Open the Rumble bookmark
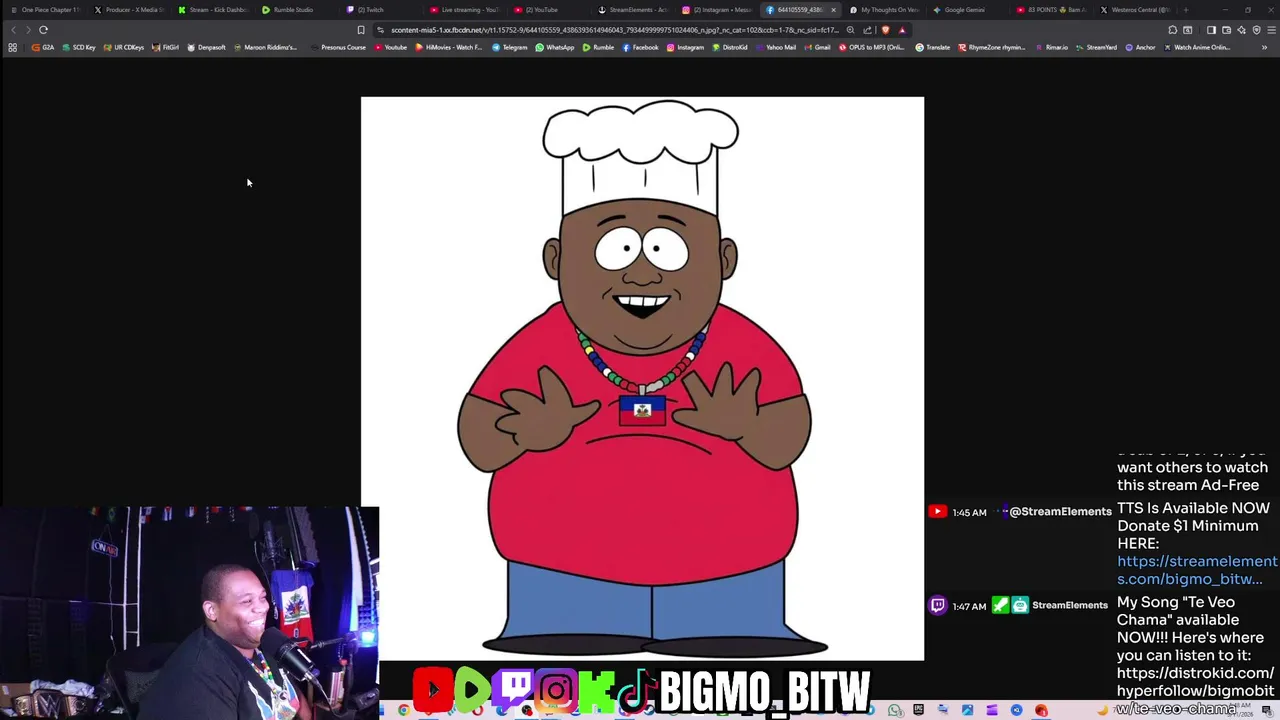 598,47
